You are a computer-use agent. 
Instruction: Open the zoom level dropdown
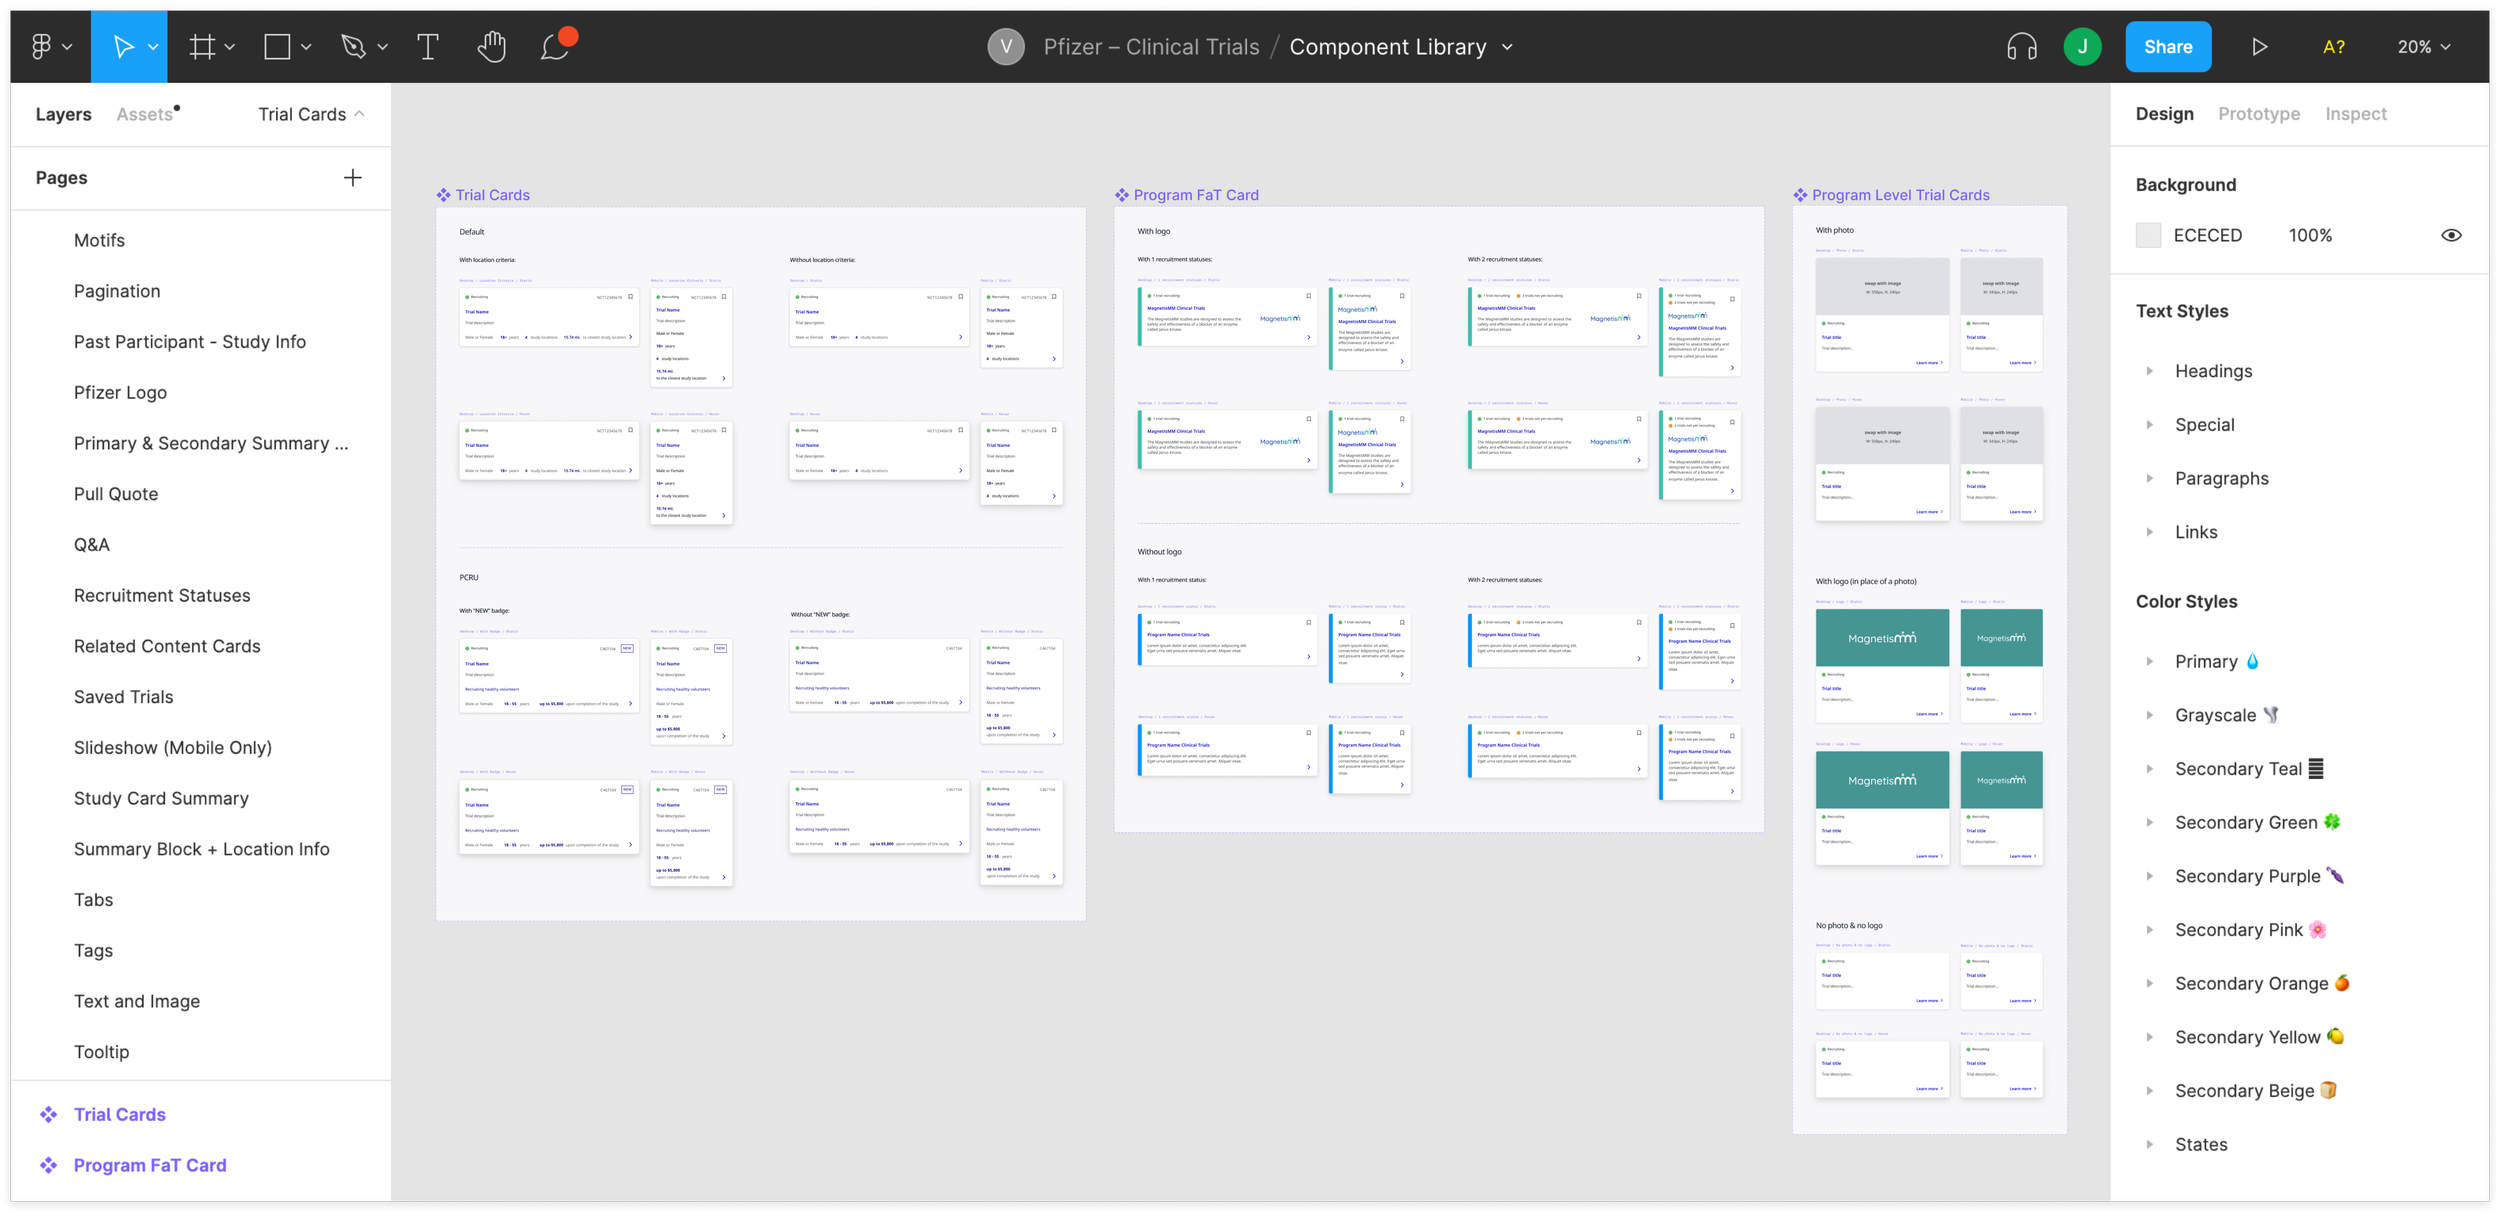point(2424,46)
